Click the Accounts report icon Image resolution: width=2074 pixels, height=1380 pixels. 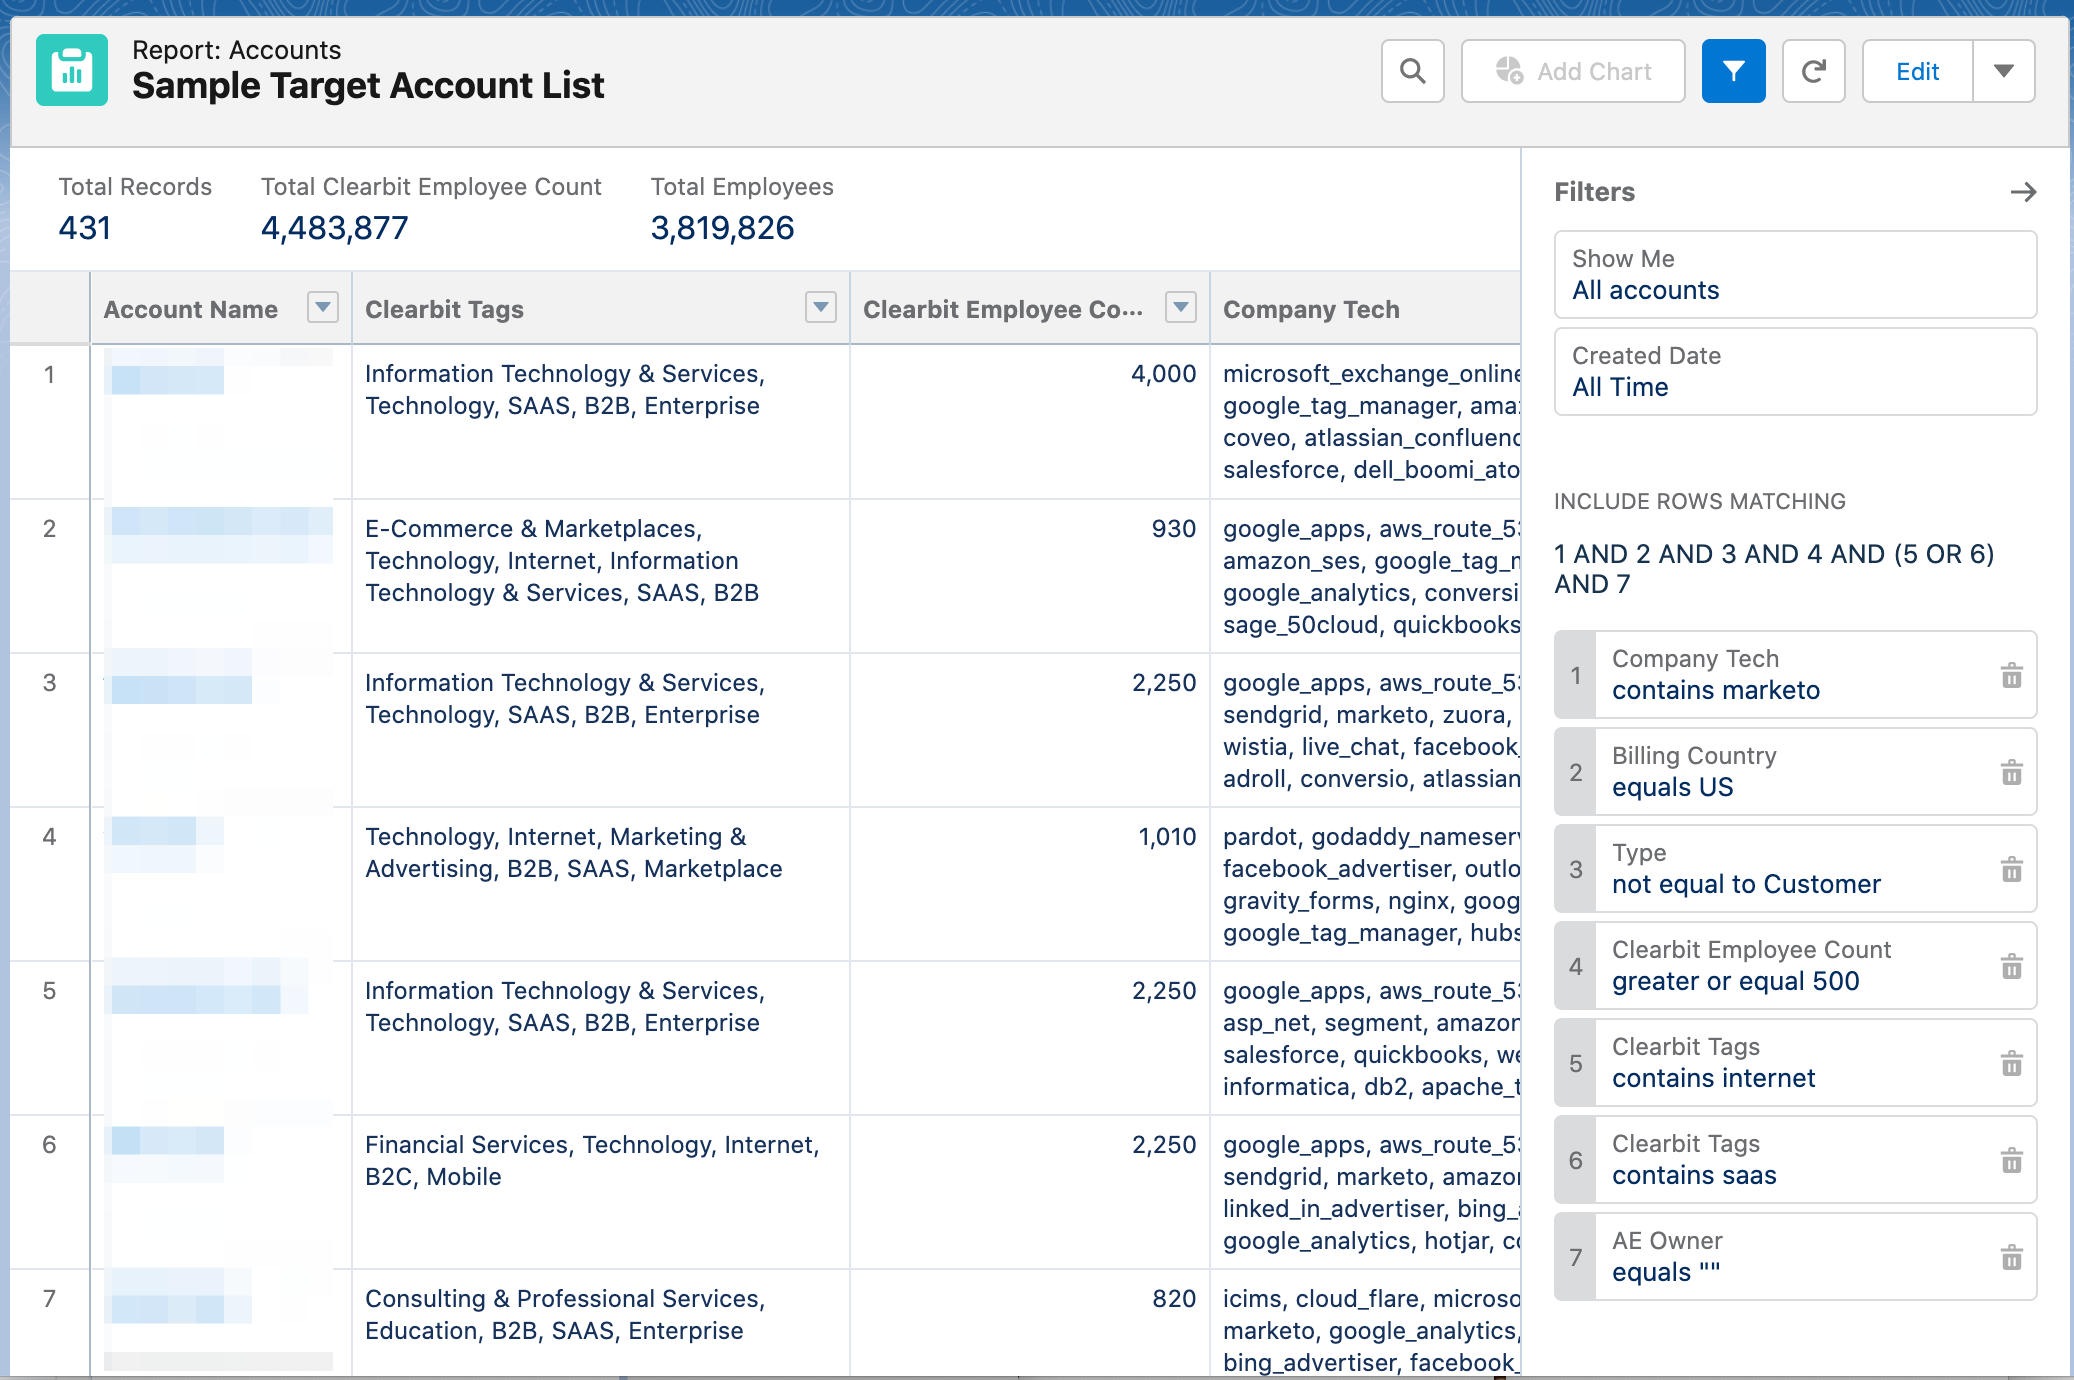pyautogui.click(x=72, y=70)
